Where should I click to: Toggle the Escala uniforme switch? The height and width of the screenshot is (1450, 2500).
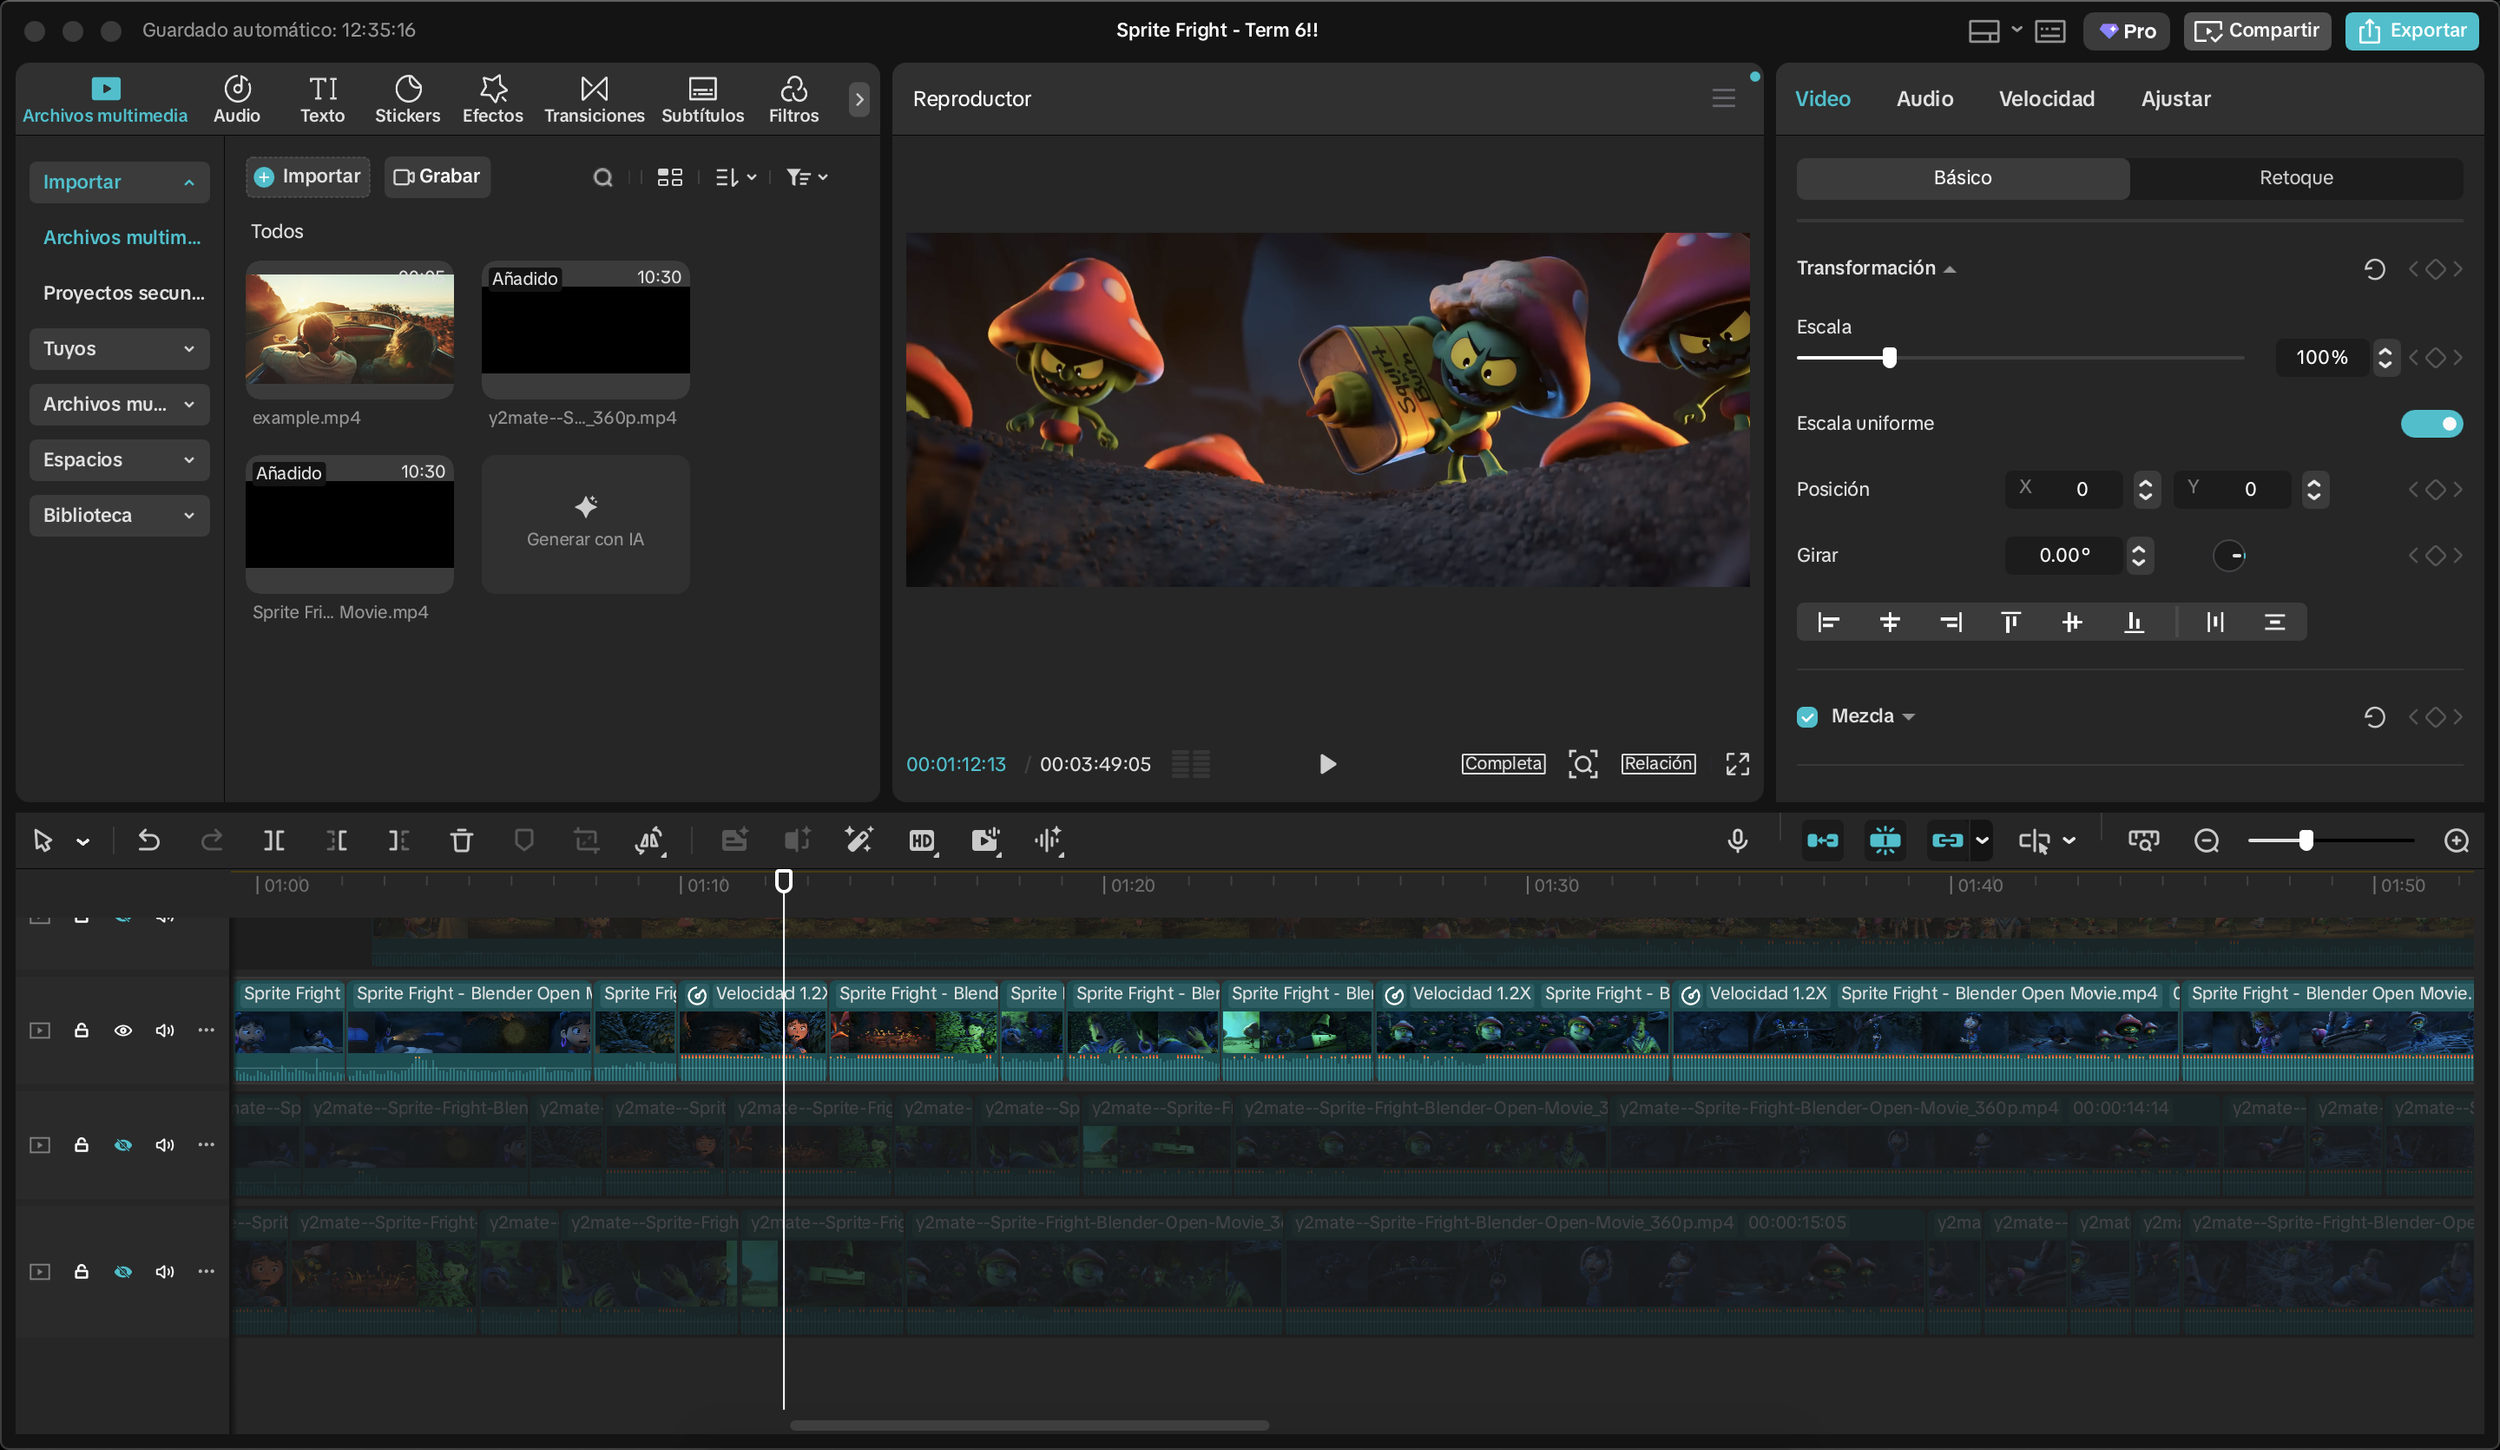[2431, 423]
